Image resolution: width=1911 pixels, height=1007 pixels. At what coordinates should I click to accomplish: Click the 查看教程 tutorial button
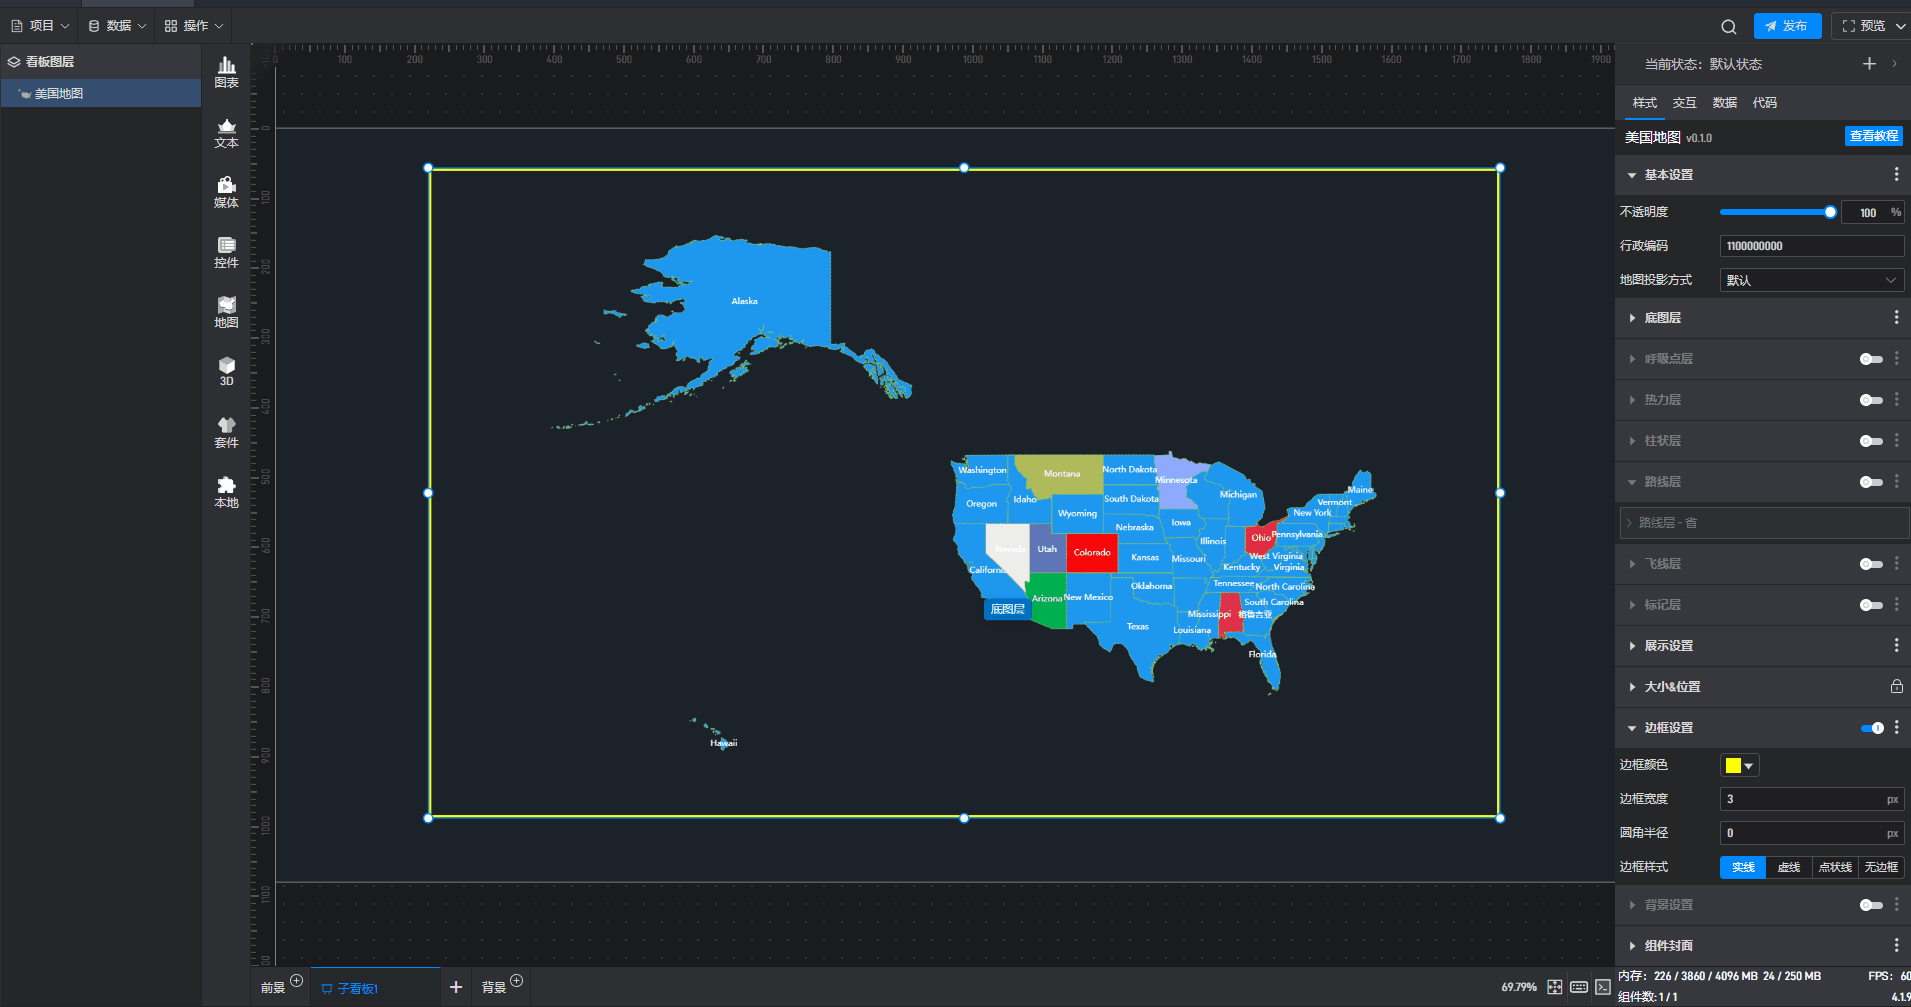click(x=1873, y=136)
